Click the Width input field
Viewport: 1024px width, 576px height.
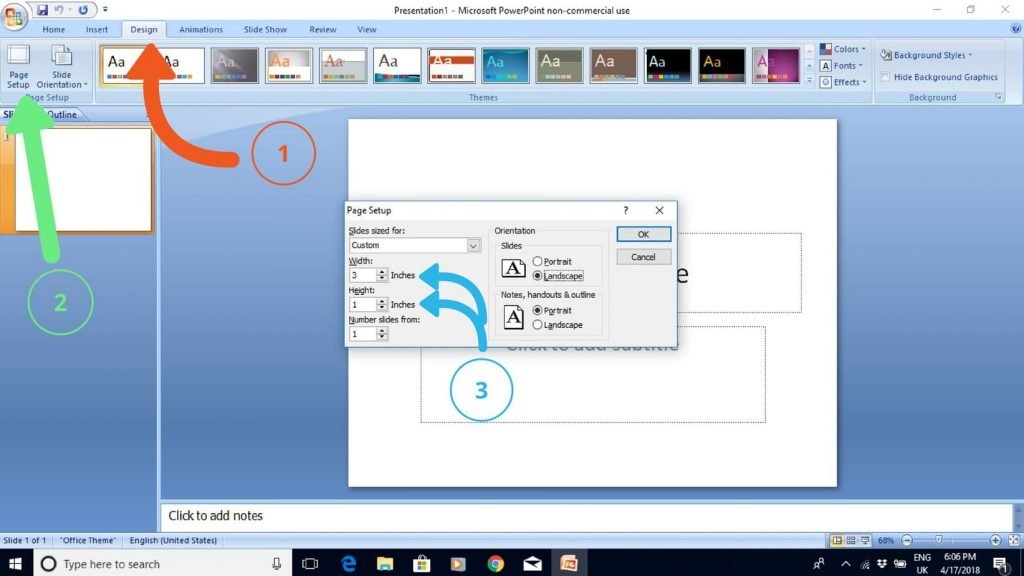coord(362,276)
